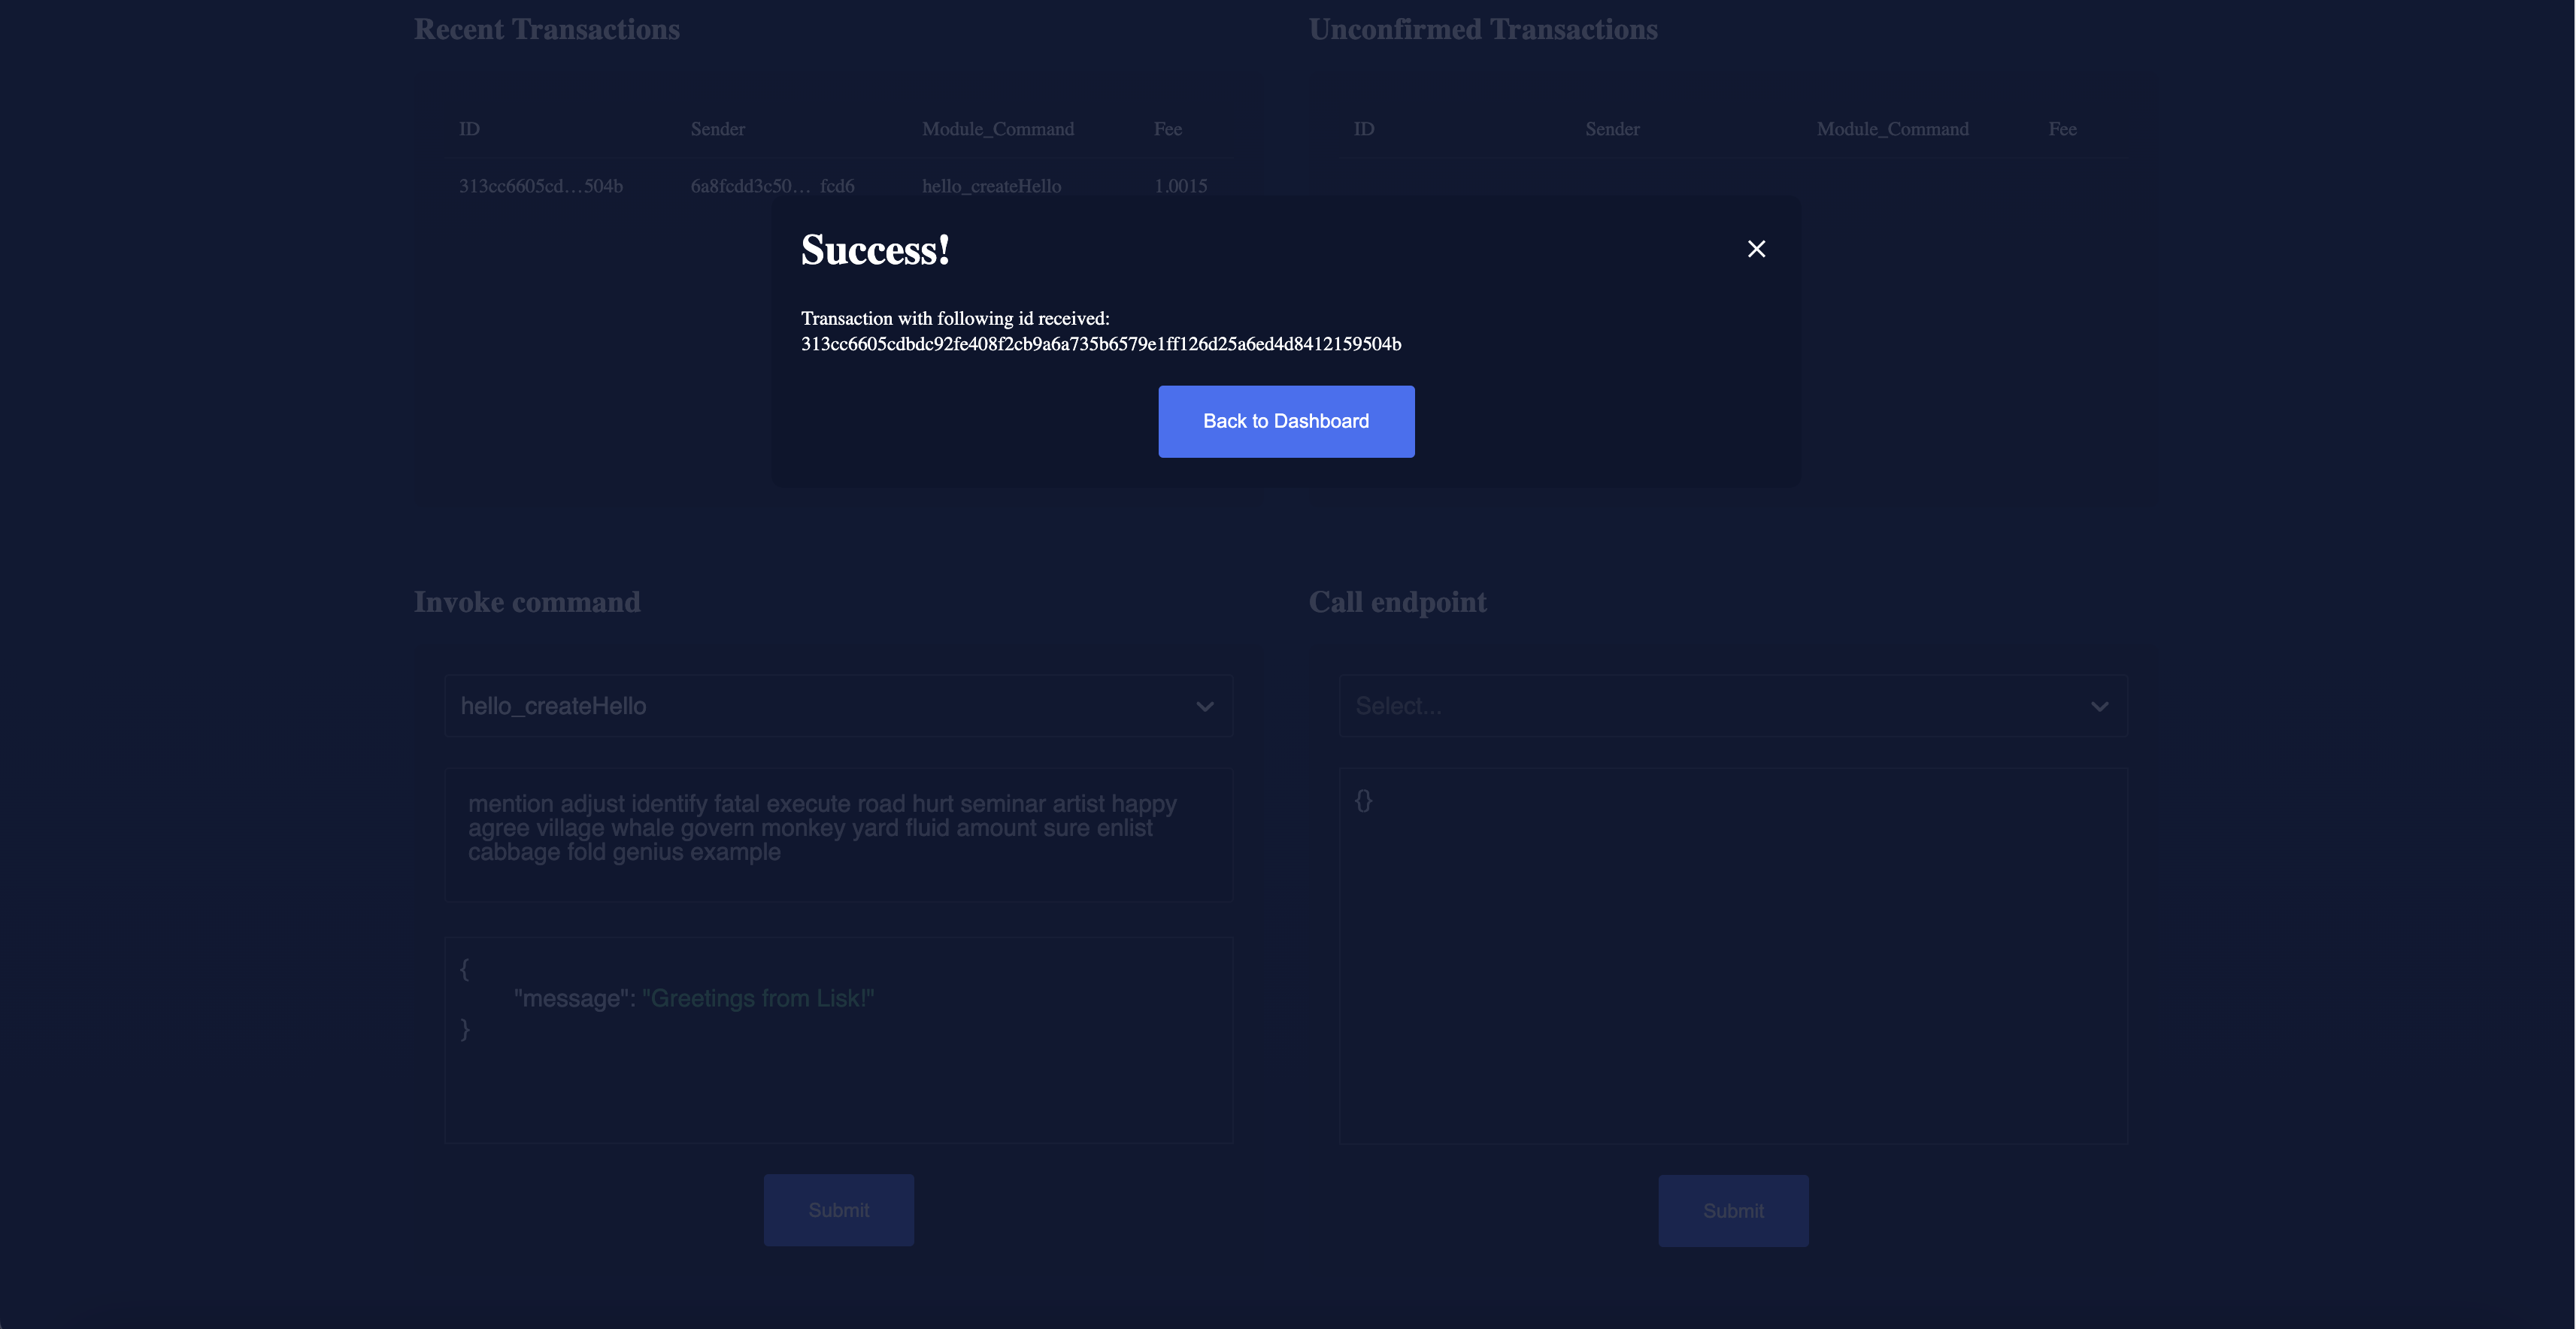
Task: Click the Invoke command Submit button
Action: point(839,1209)
